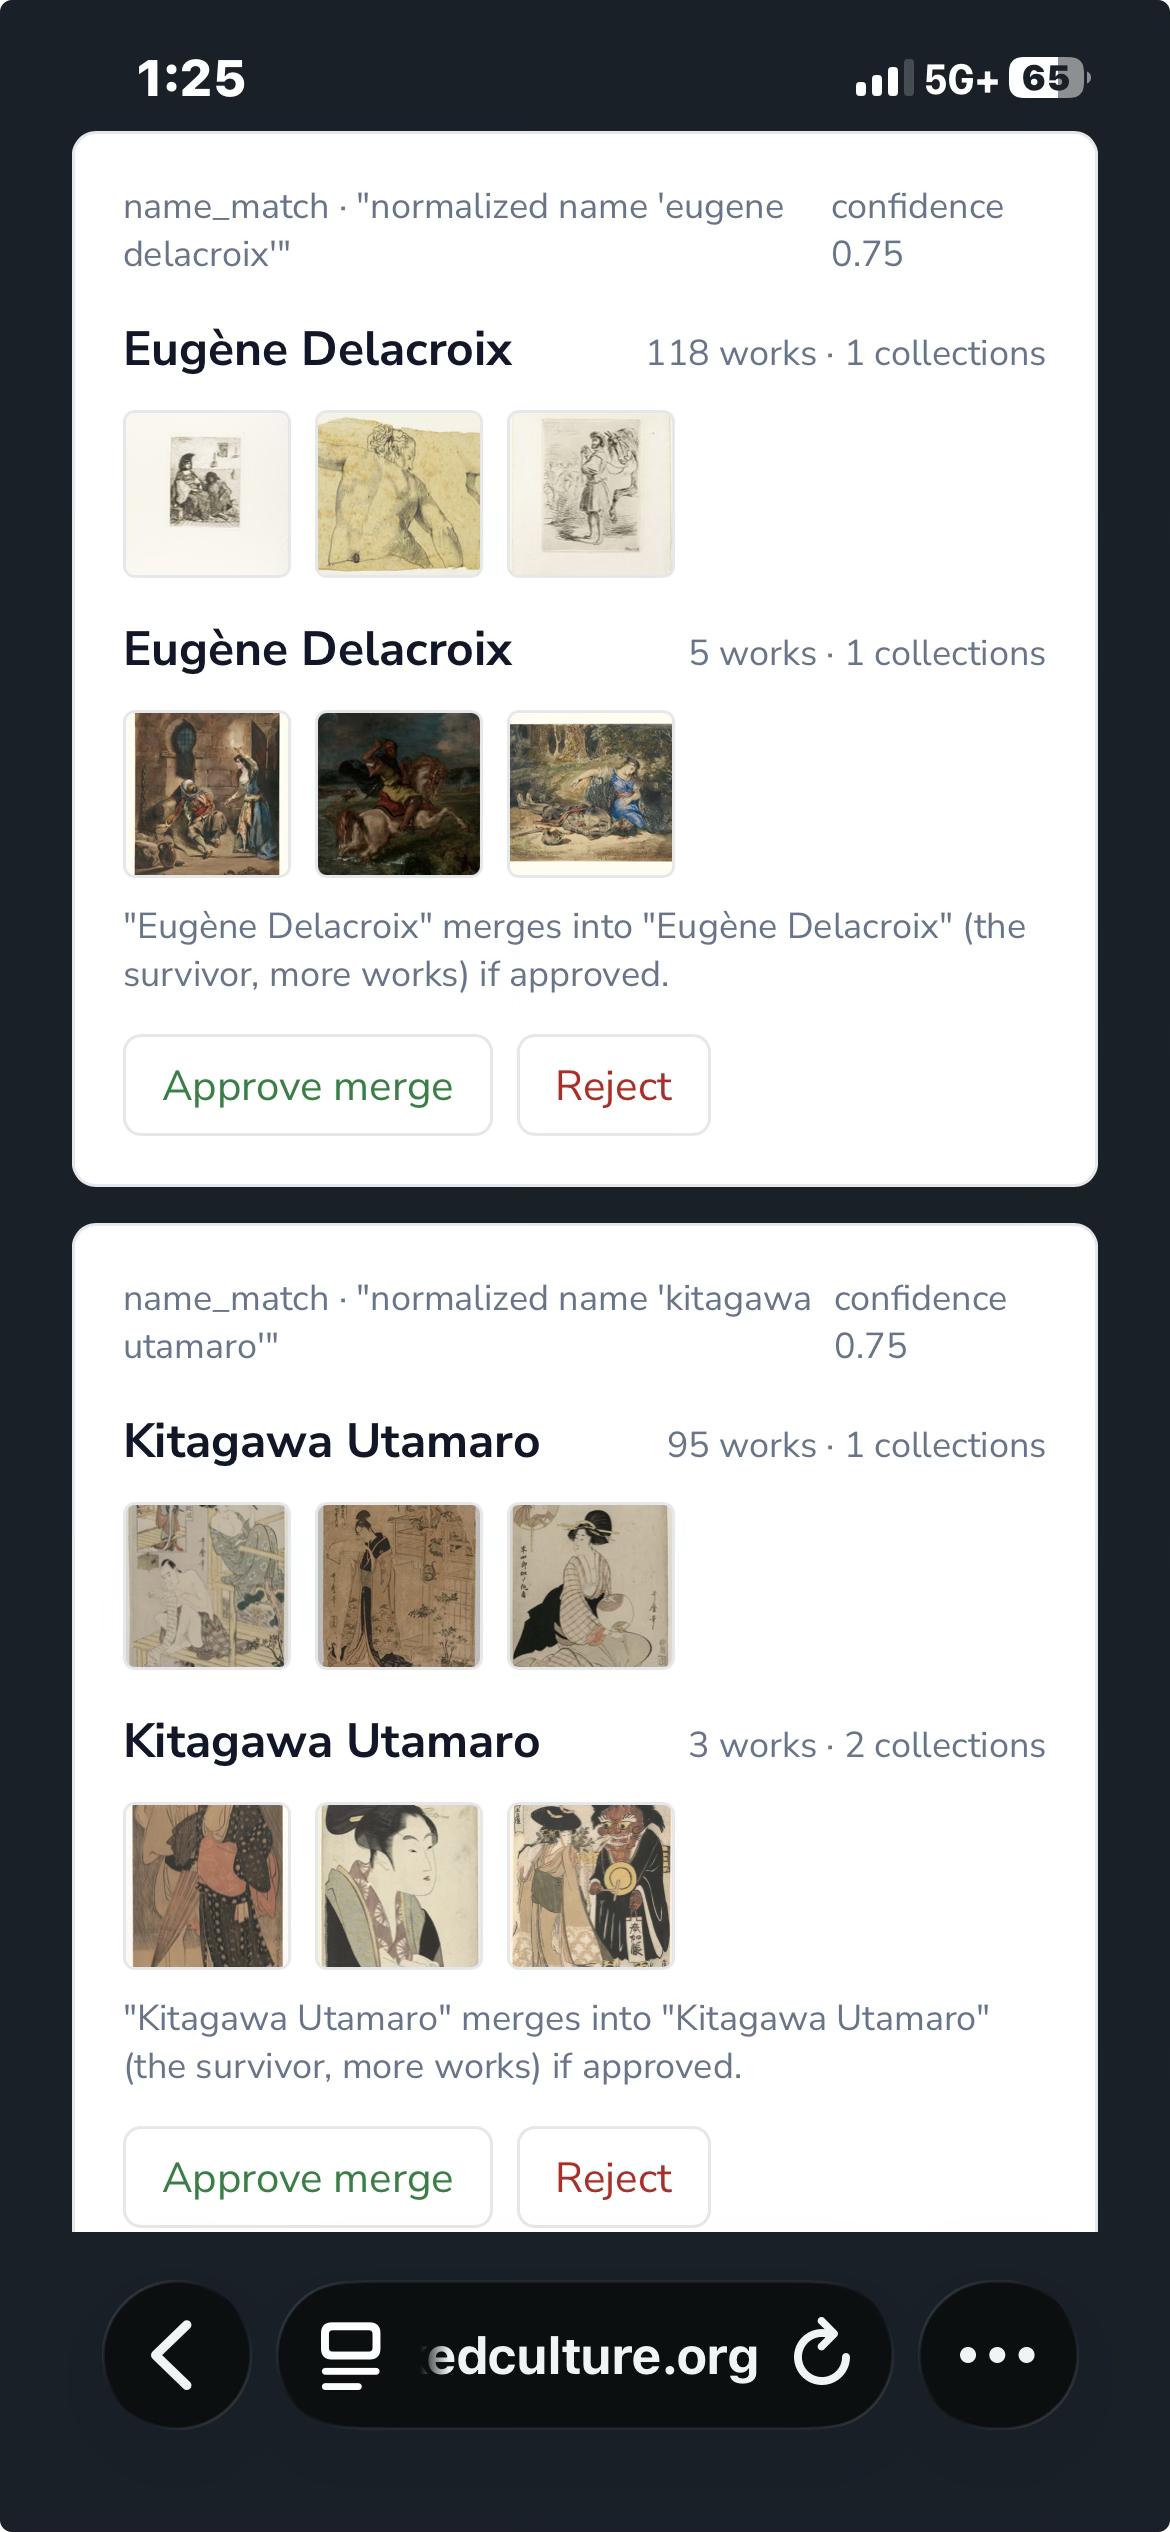Open the first Delacroix etching thumbnail

click(x=207, y=494)
